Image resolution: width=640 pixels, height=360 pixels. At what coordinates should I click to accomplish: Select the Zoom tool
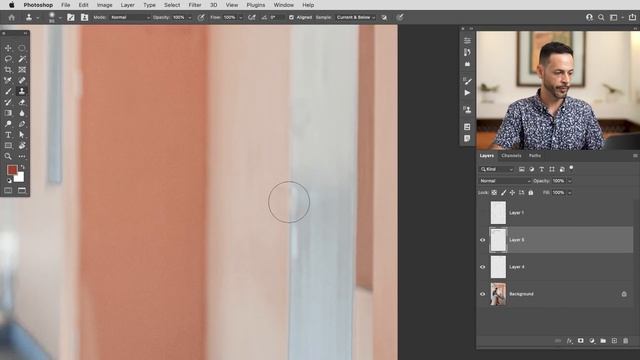(8, 156)
